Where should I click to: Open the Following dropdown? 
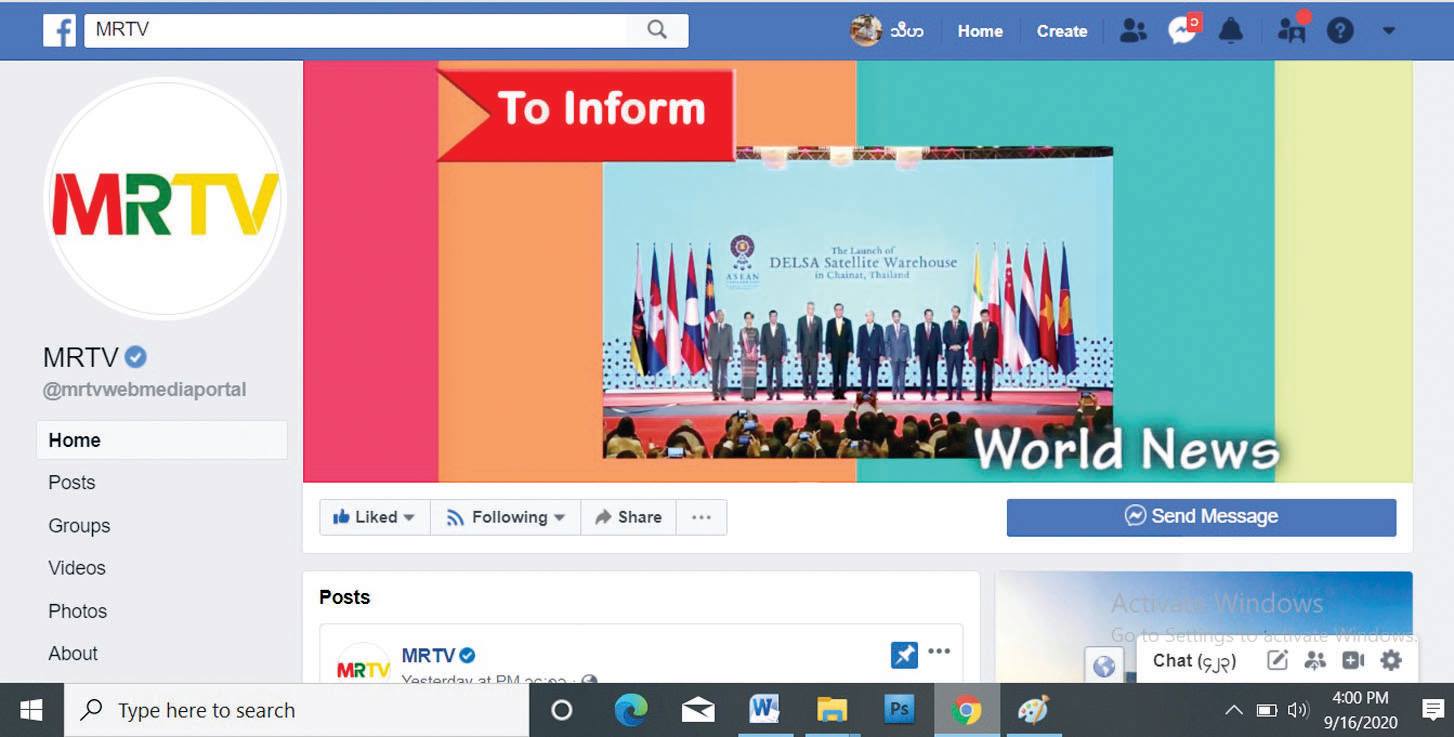tap(506, 517)
